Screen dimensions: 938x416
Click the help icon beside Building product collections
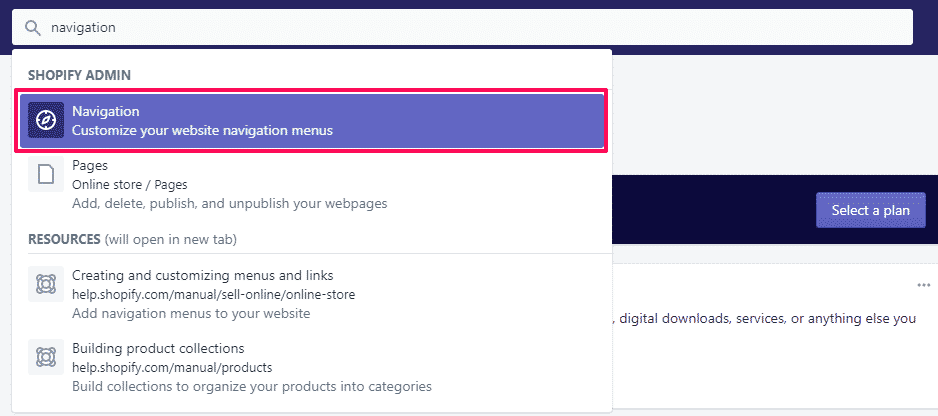pos(45,358)
